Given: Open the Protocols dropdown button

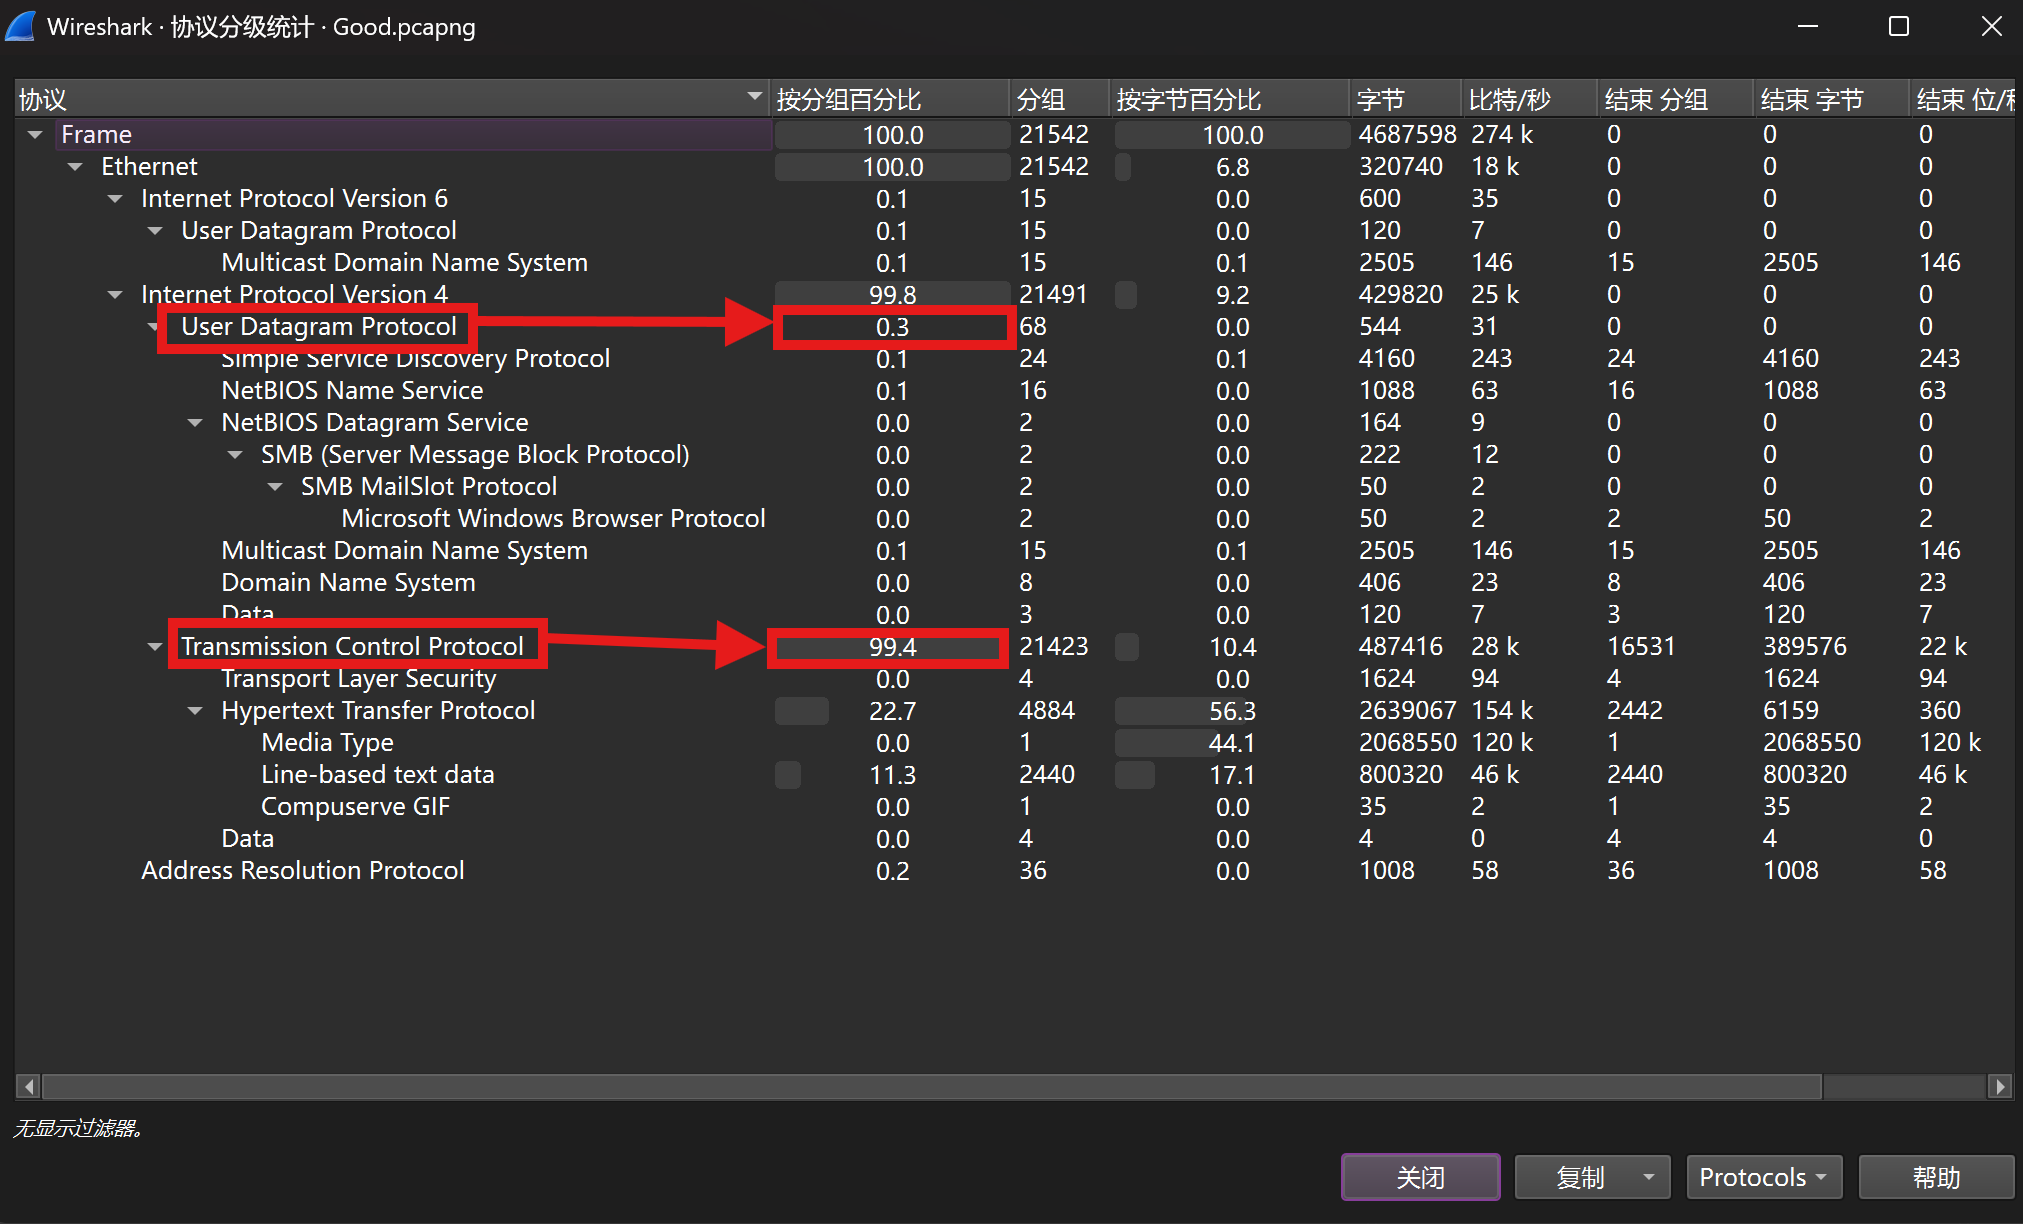Looking at the screenshot, I should (1763, 1177).
